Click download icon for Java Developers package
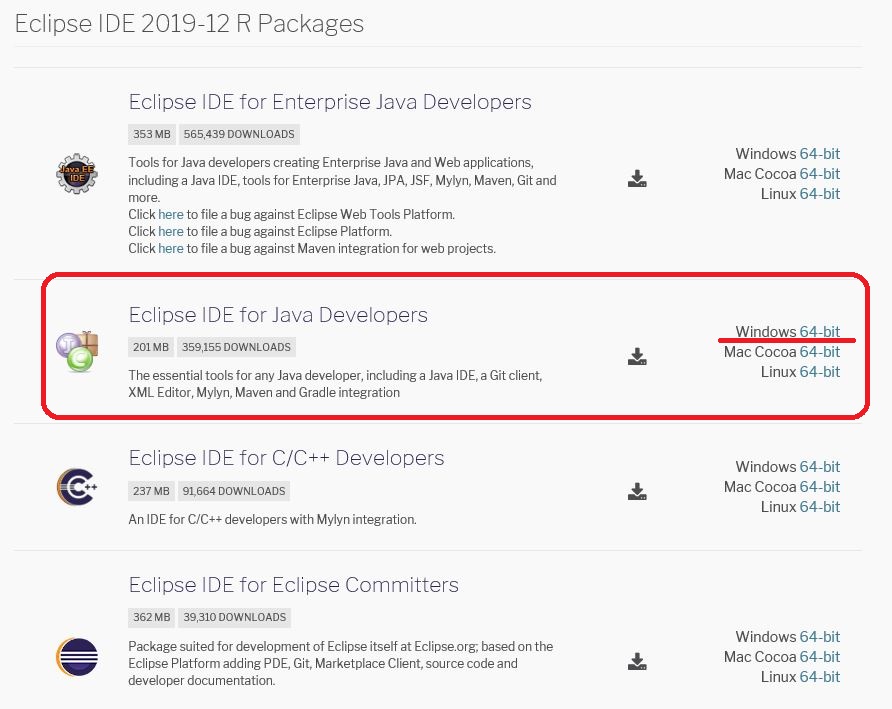Image resolution: width=892 pixels, height=709 pixels. pyautogui.click(x=637, y=357)
